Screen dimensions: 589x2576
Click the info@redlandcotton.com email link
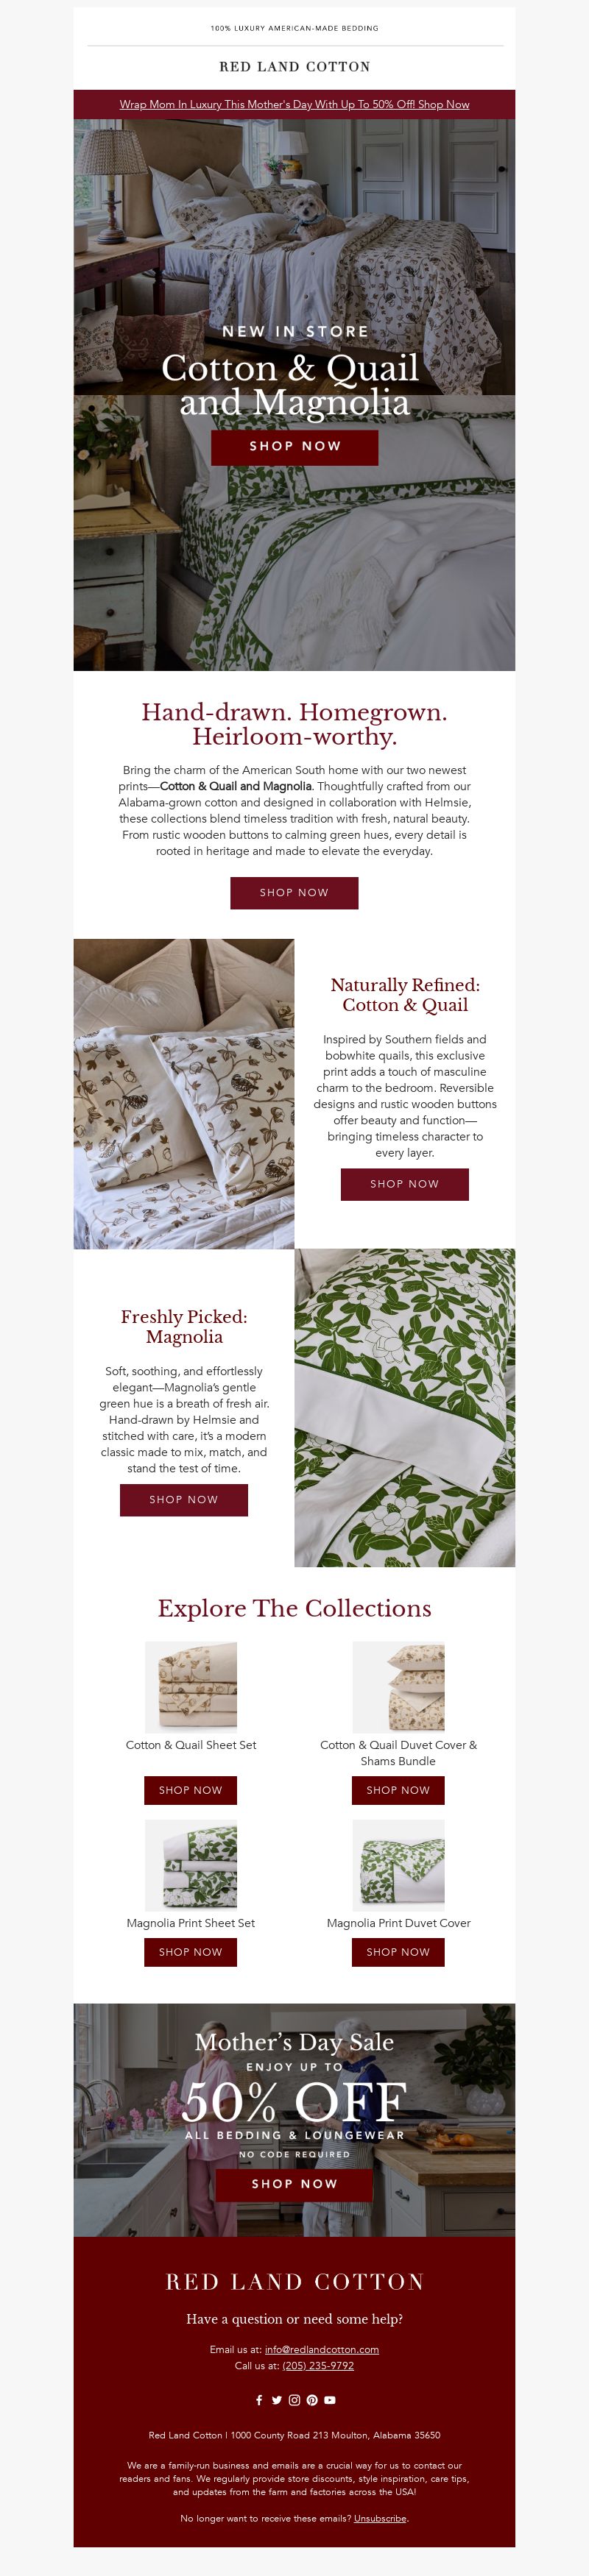322,2349
